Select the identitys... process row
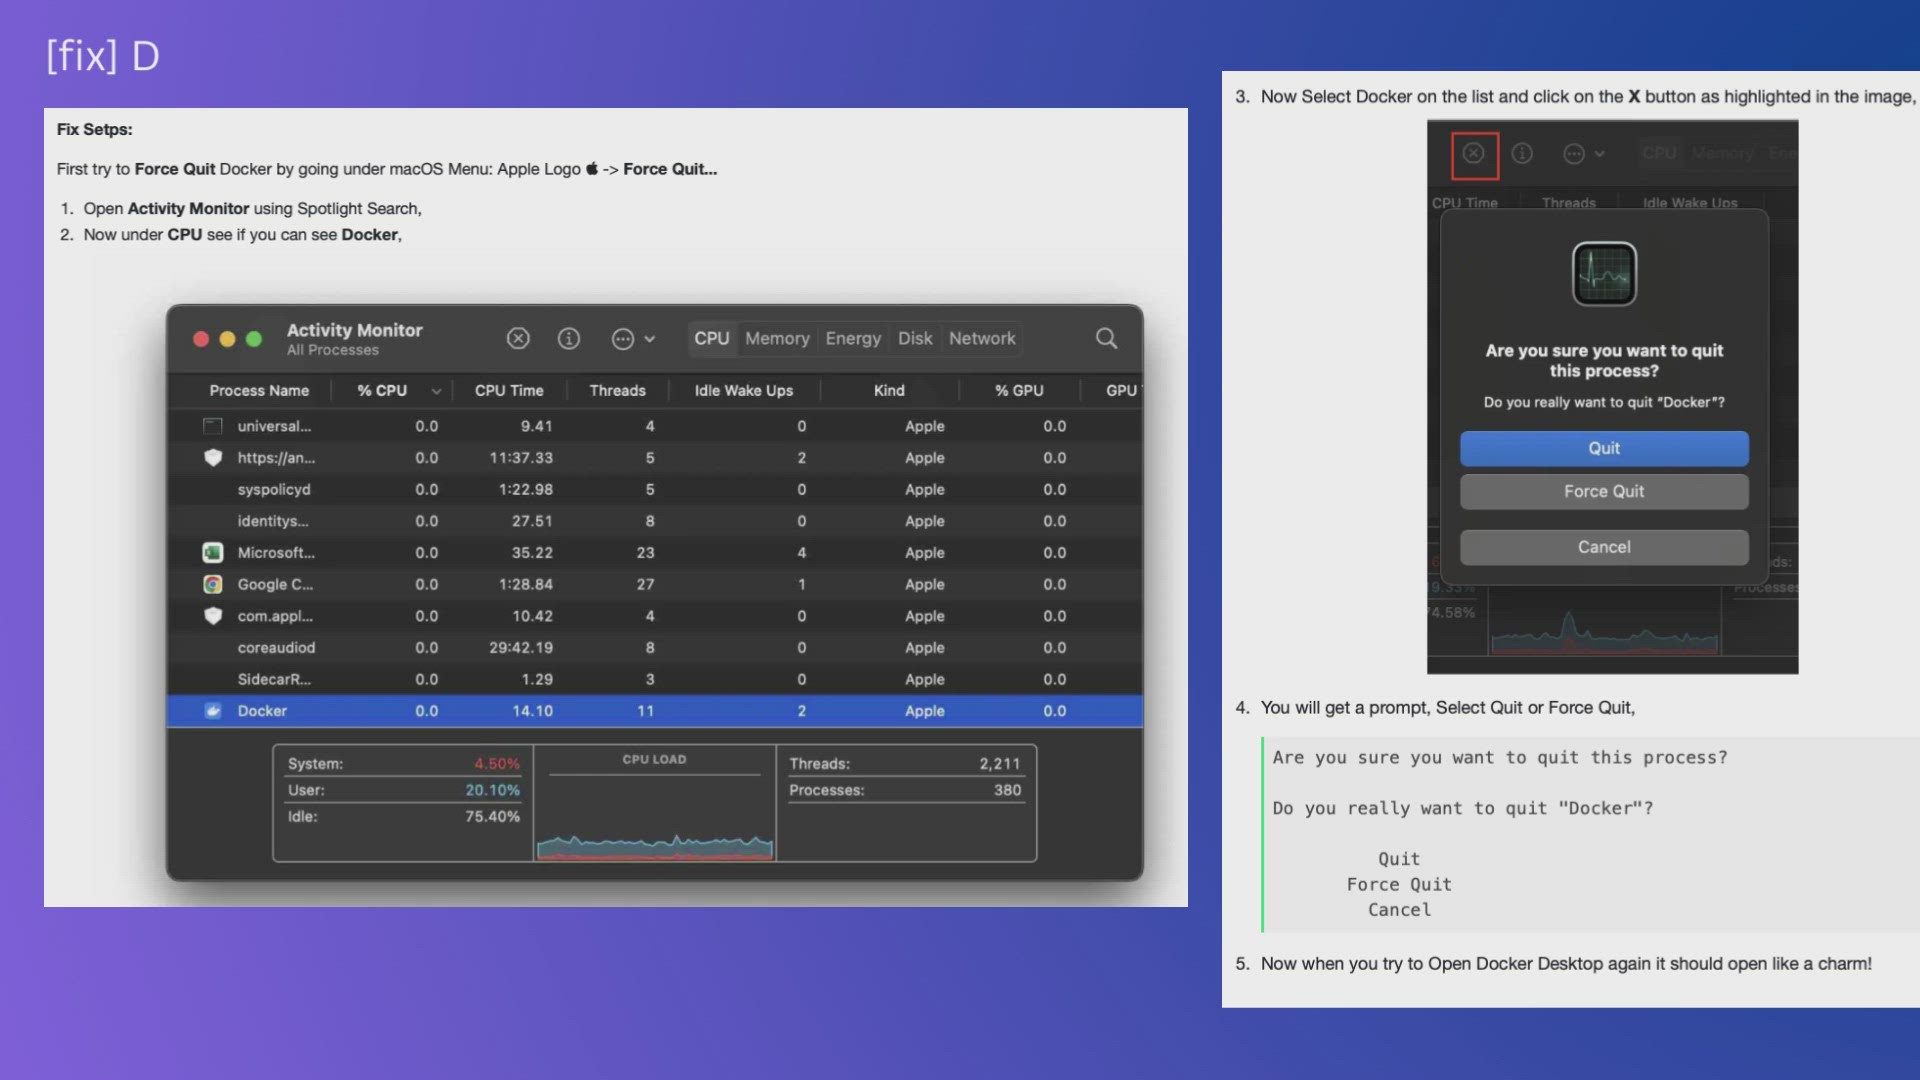 pyautogui.click(x=655, y=521)
